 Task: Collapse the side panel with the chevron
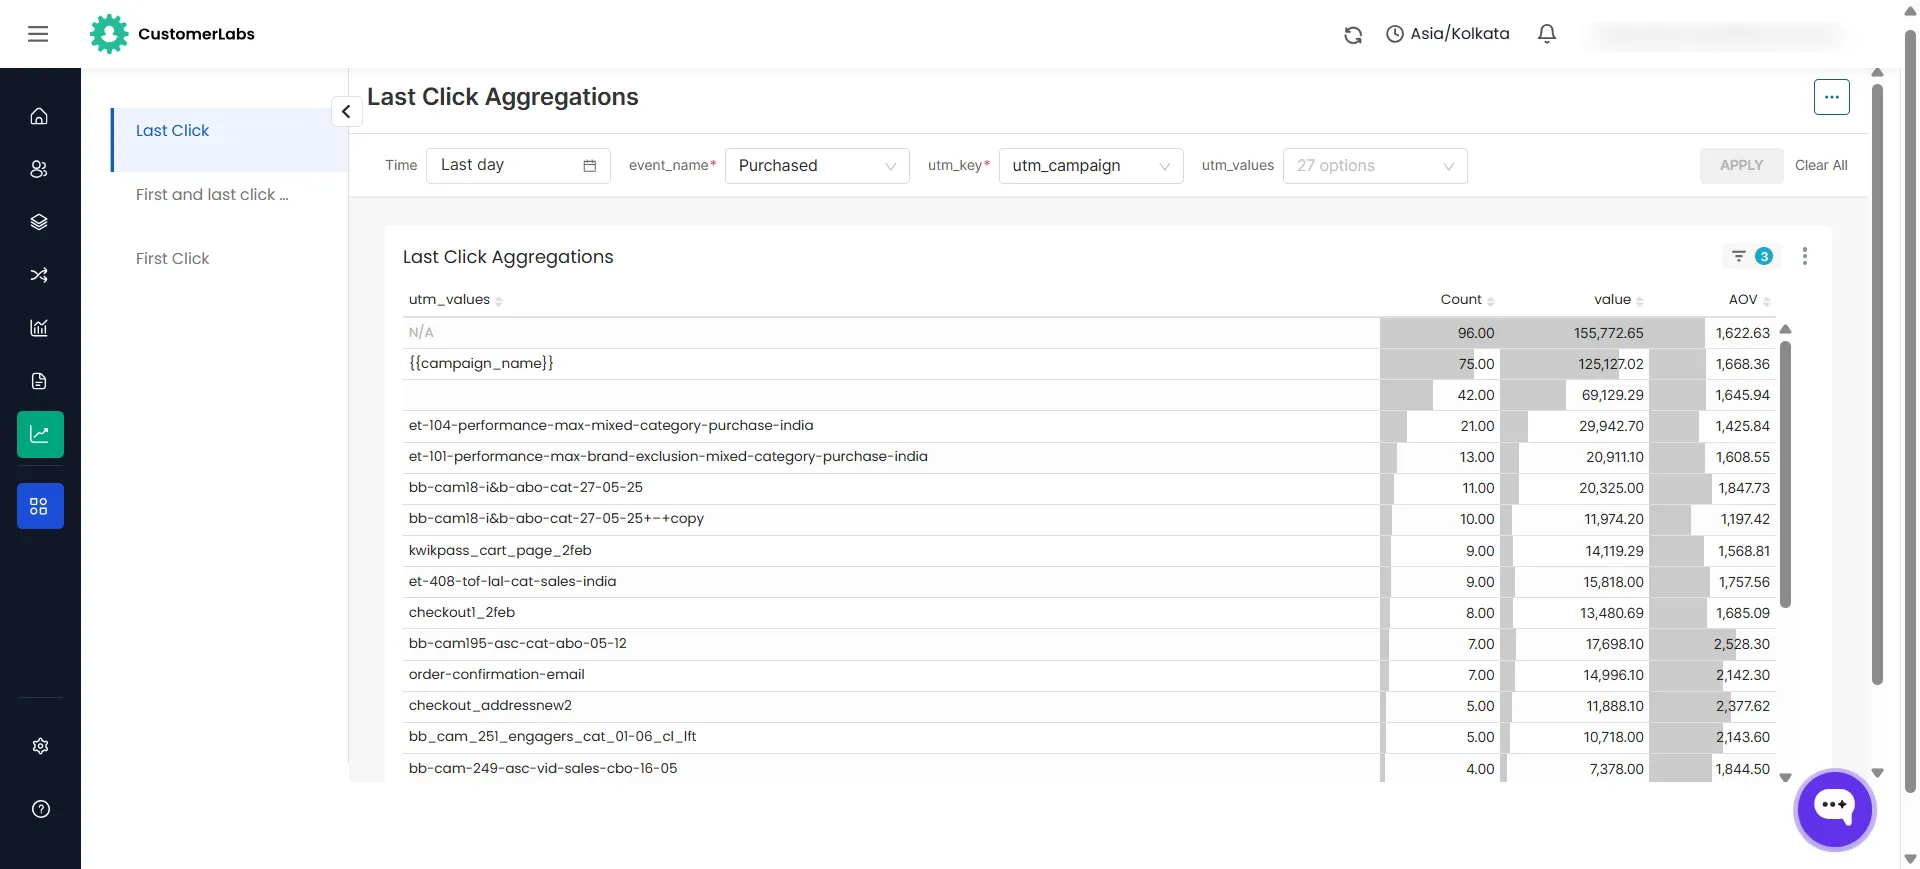pos(346,111)
